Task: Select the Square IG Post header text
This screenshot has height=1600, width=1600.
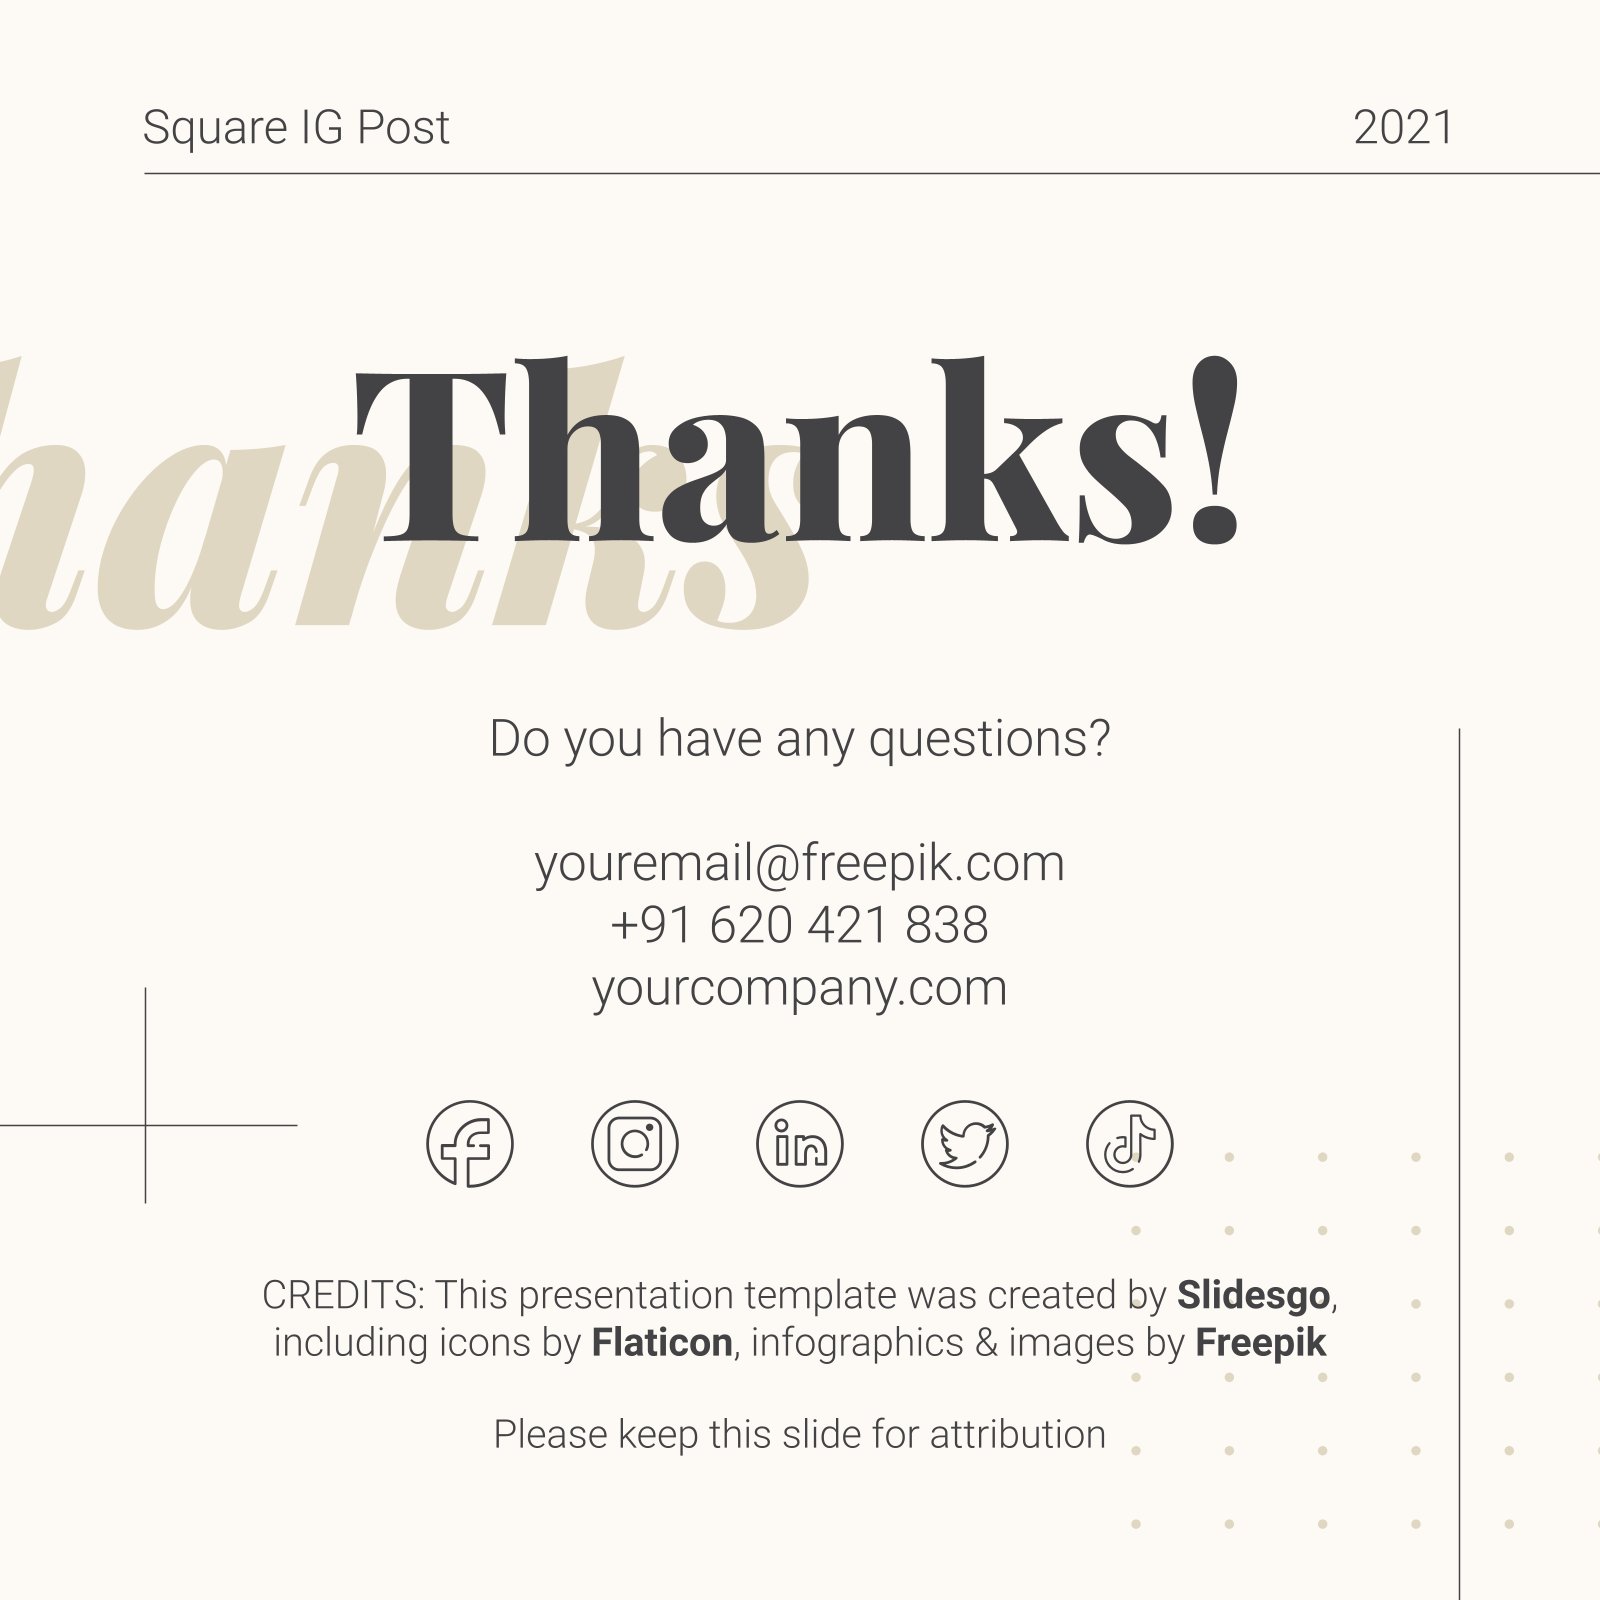Action: [296, 128]
